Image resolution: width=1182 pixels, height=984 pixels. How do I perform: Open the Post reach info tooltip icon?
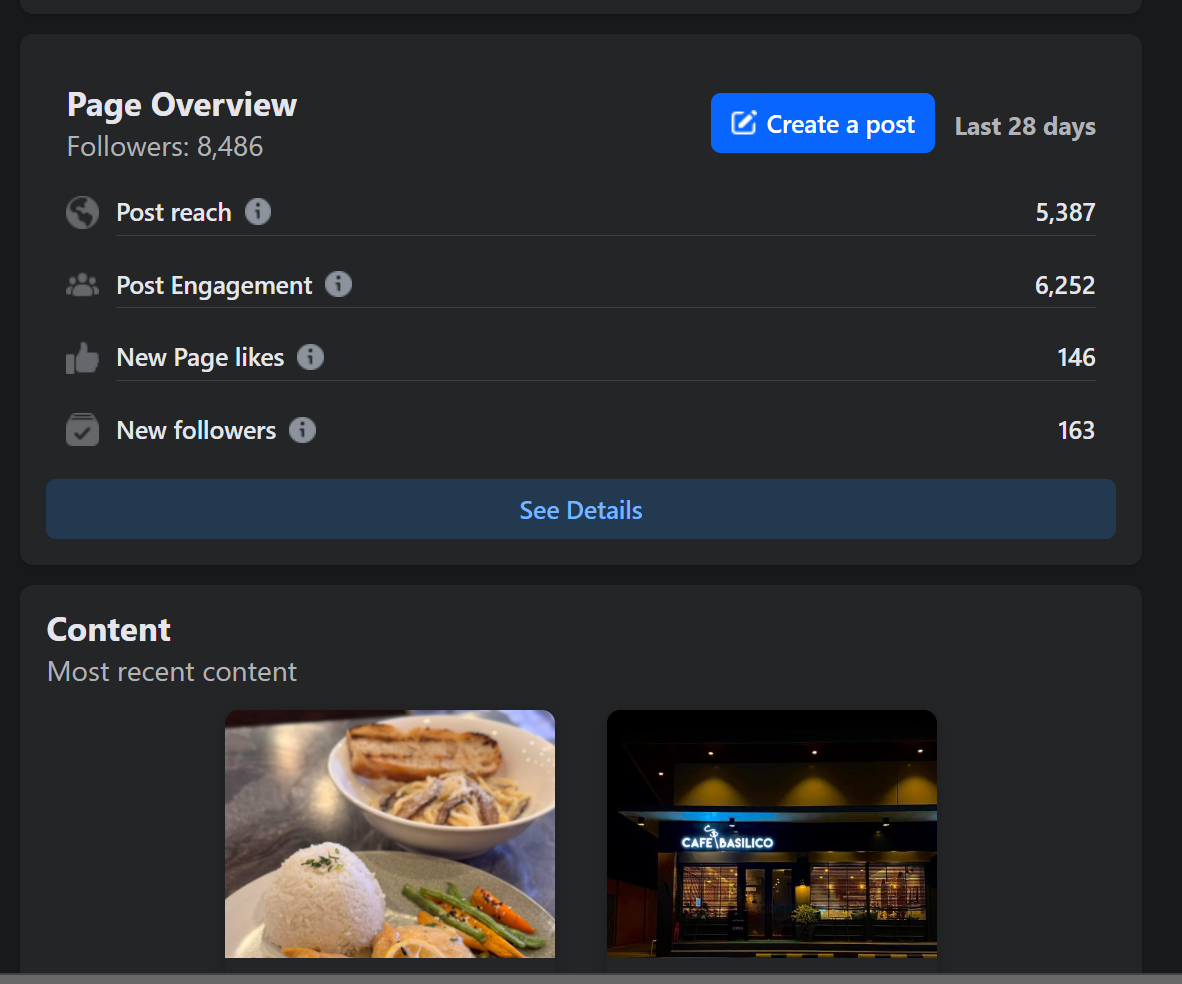[258, 212]
